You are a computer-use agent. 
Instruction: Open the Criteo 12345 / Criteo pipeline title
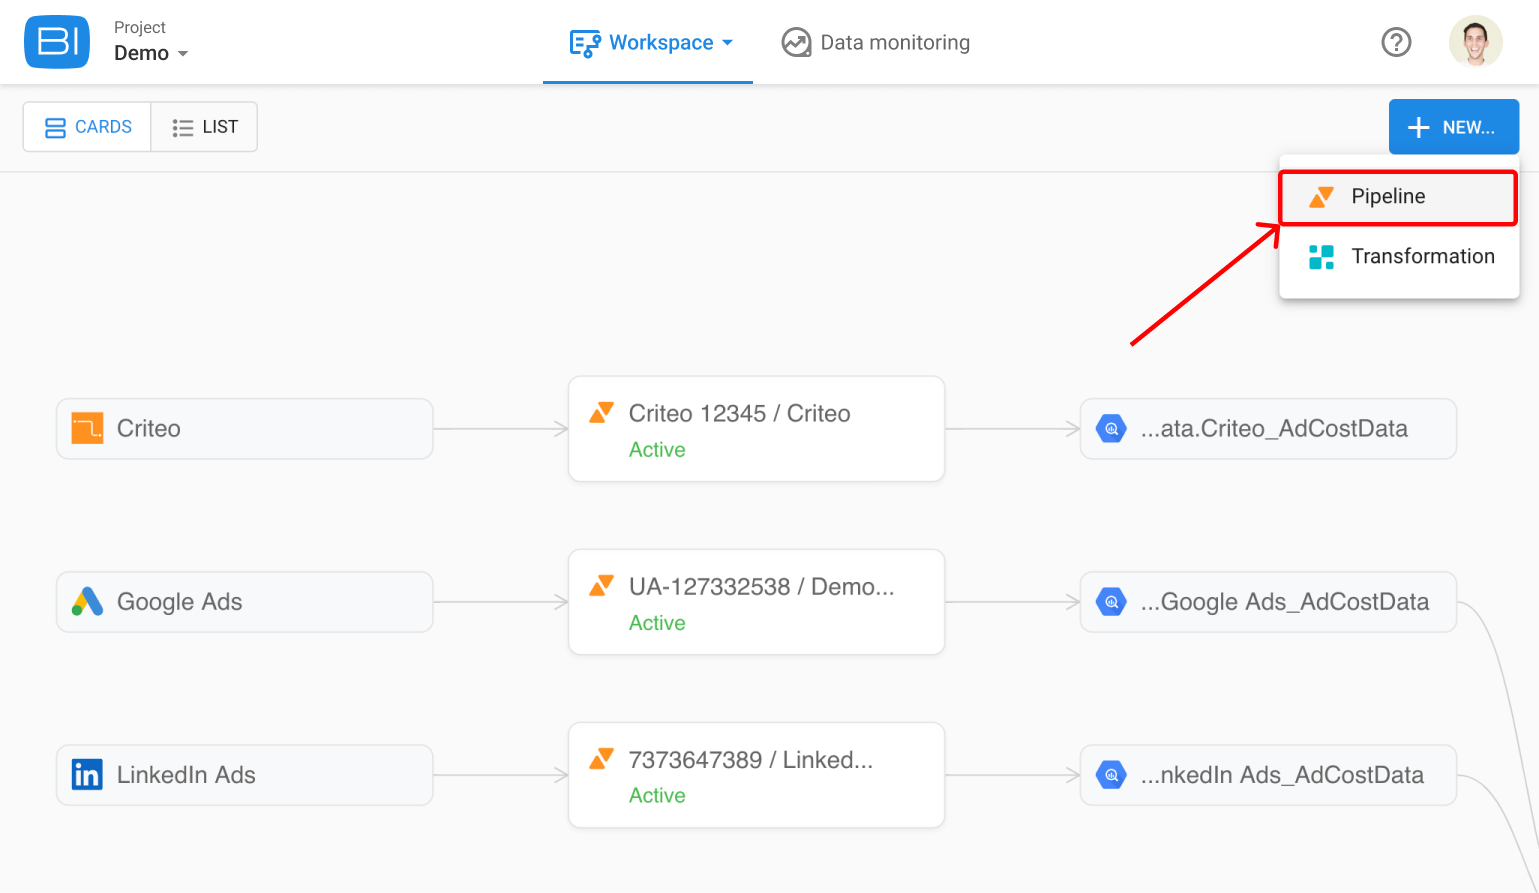click(739, 413)
